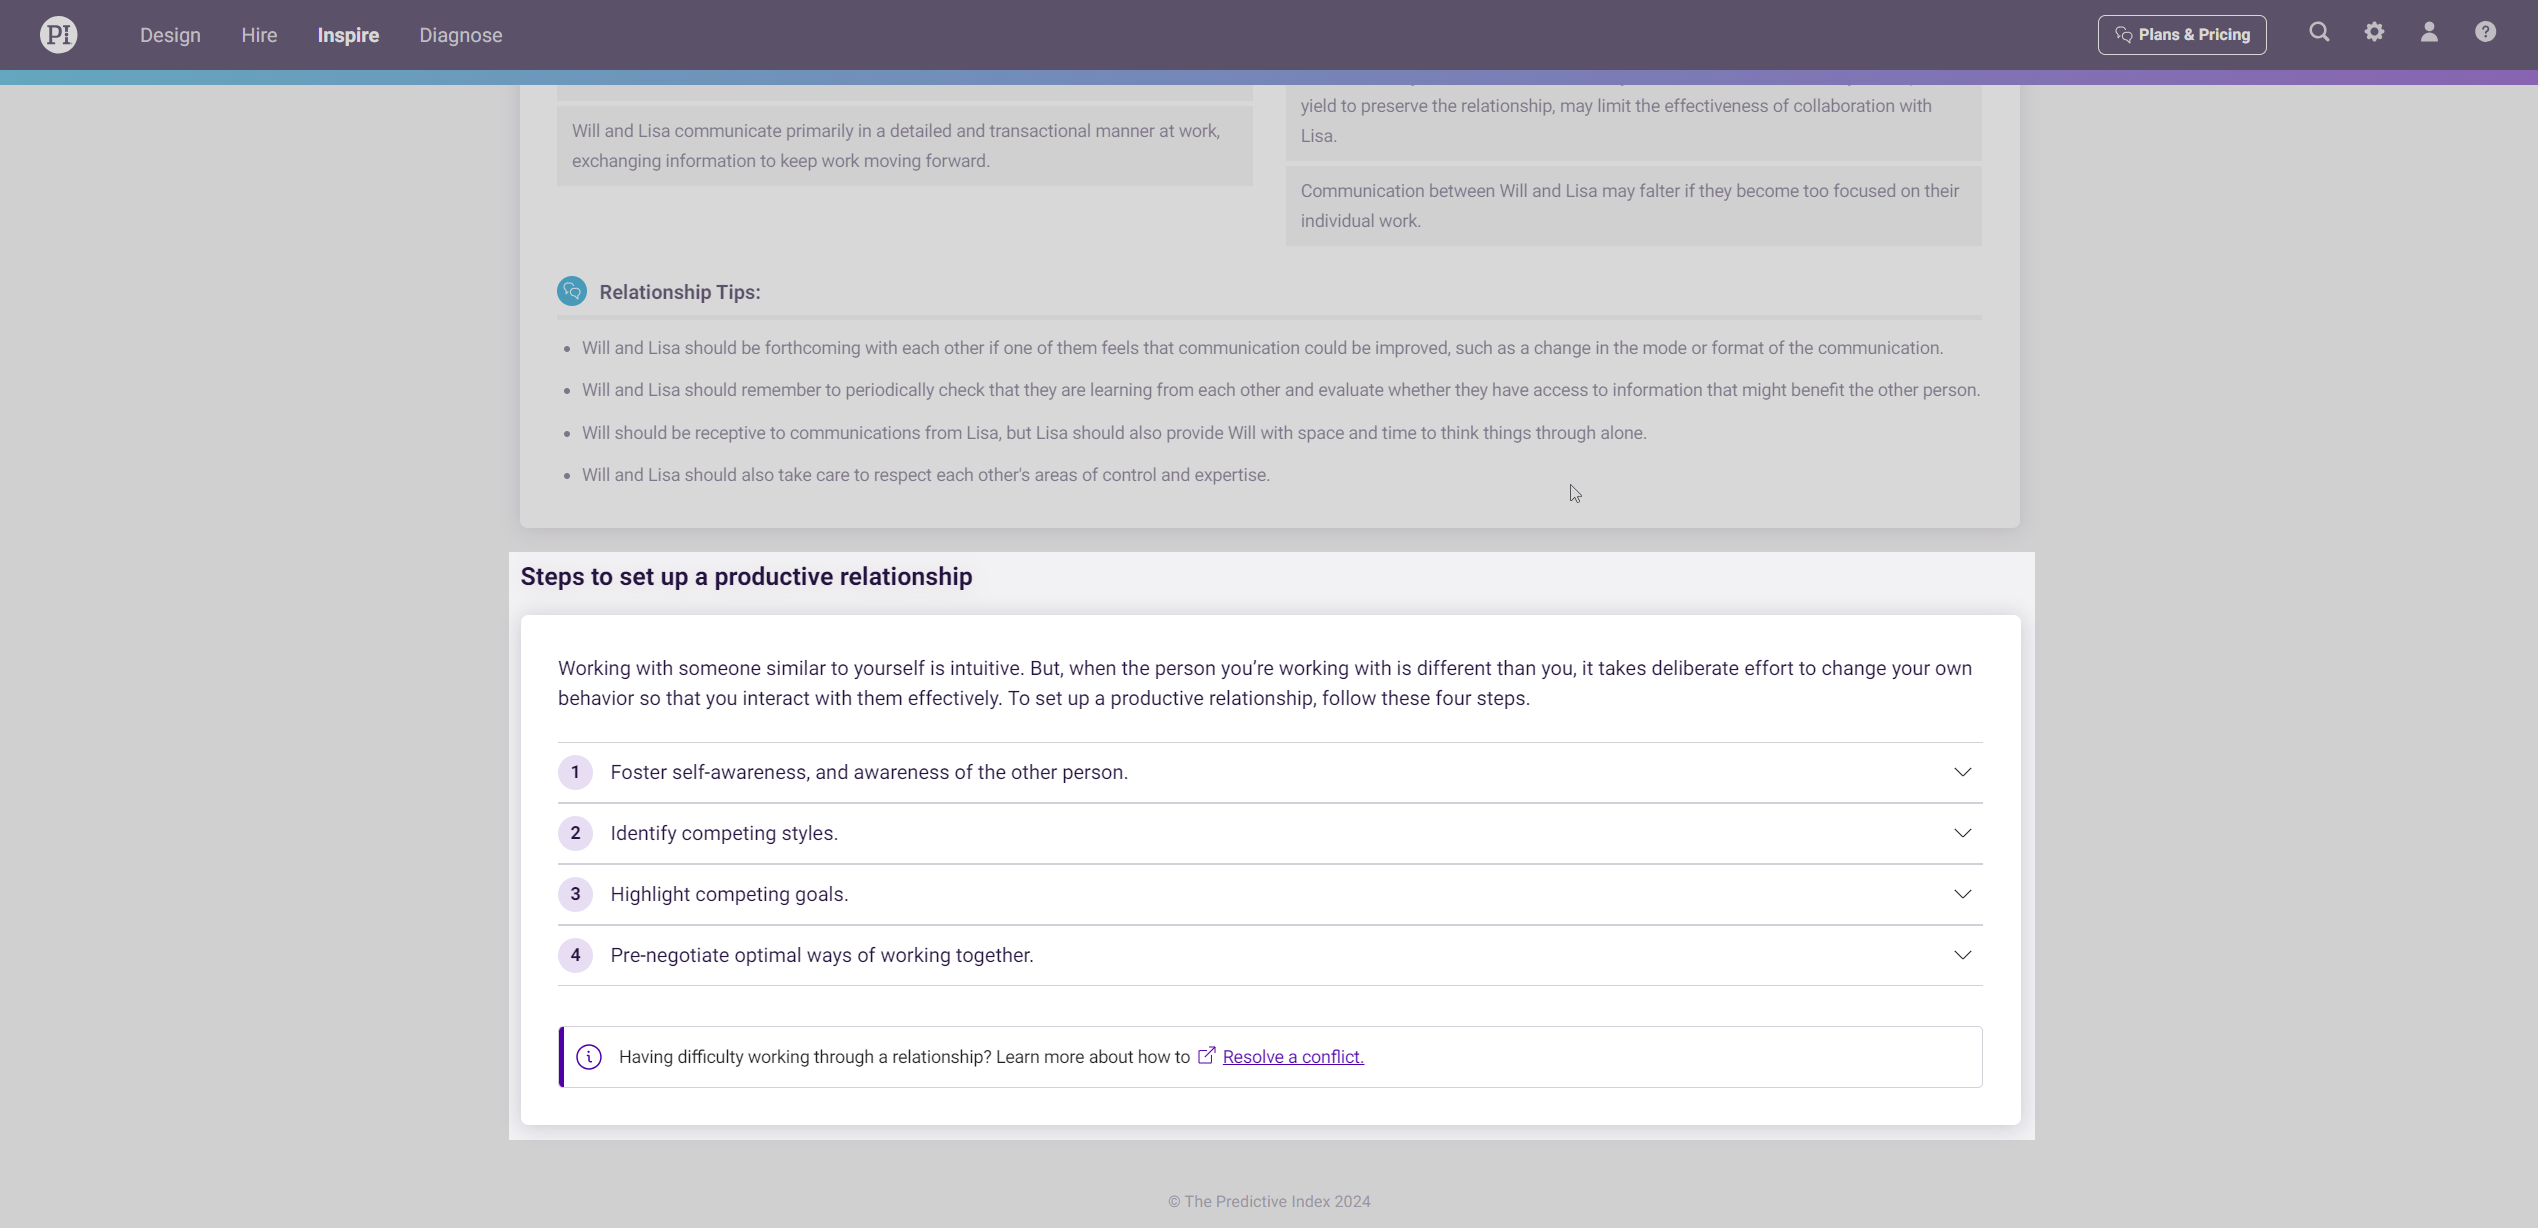
Task: Click the relationship tips icon
Action: click(571, 291)
